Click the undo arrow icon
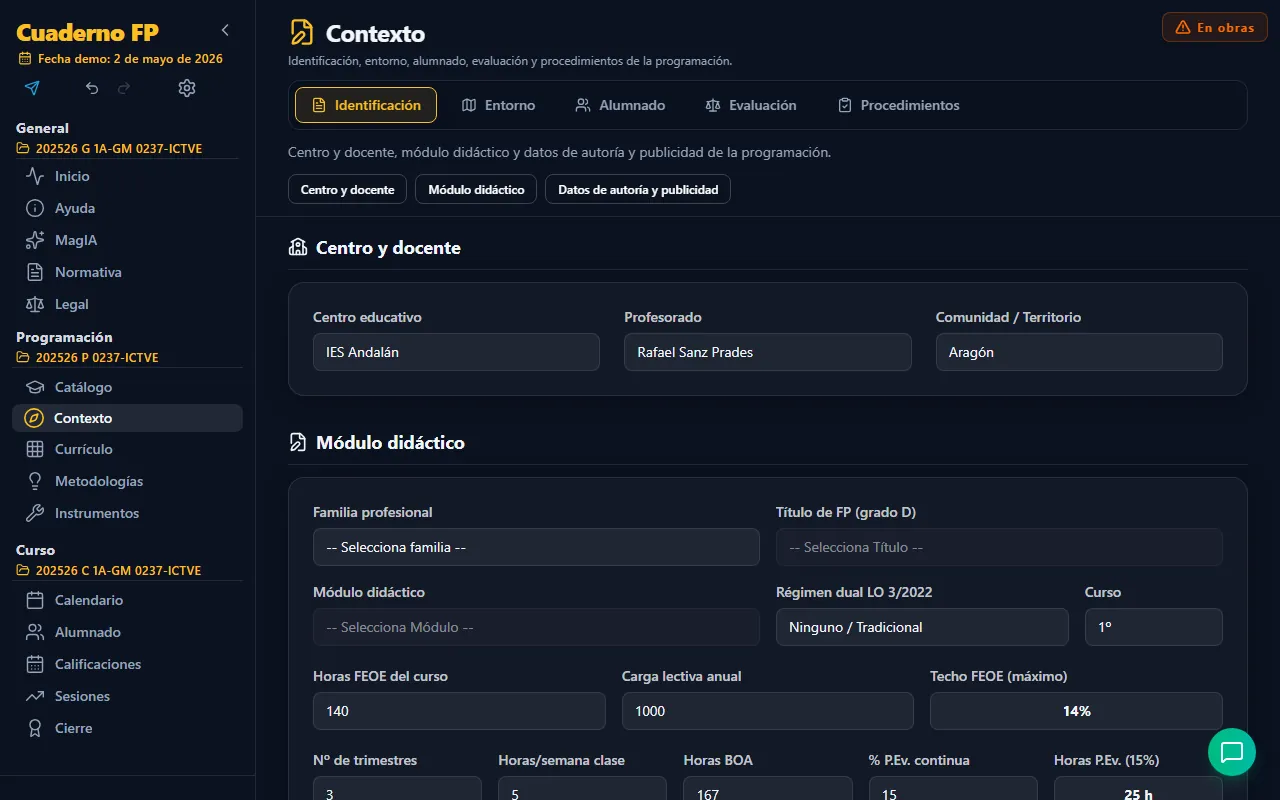Image resolution: width=1280 pixels, height=800 pixels. [92, 88]
